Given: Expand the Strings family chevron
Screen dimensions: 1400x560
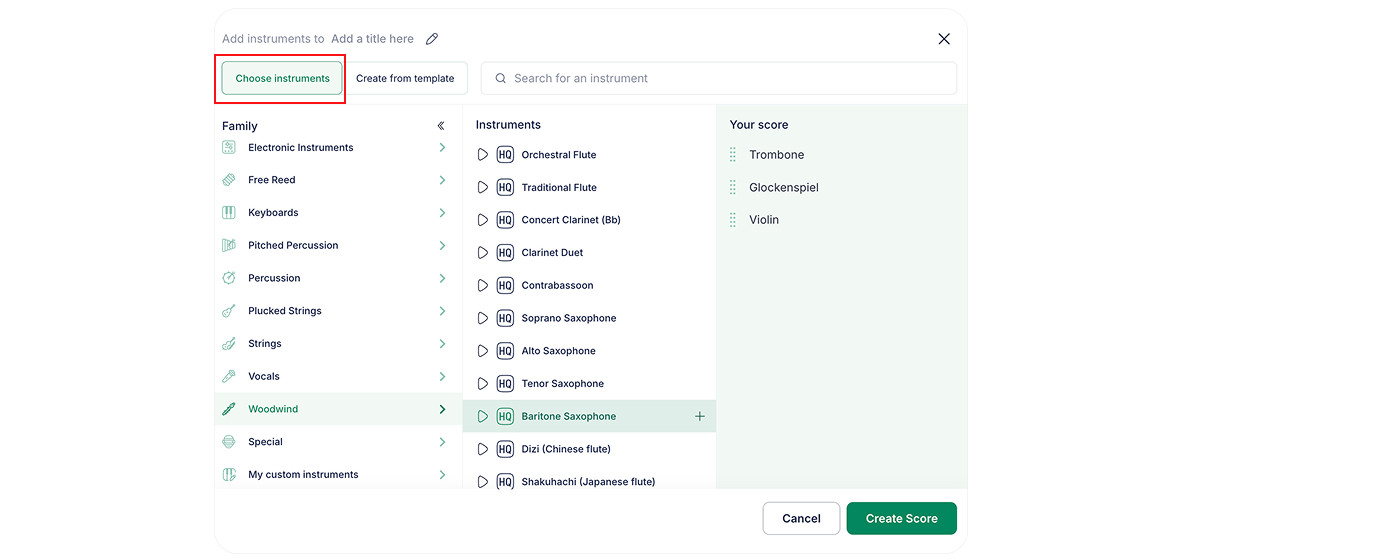Looking at the screenshot, I should [x=442, y=344].
